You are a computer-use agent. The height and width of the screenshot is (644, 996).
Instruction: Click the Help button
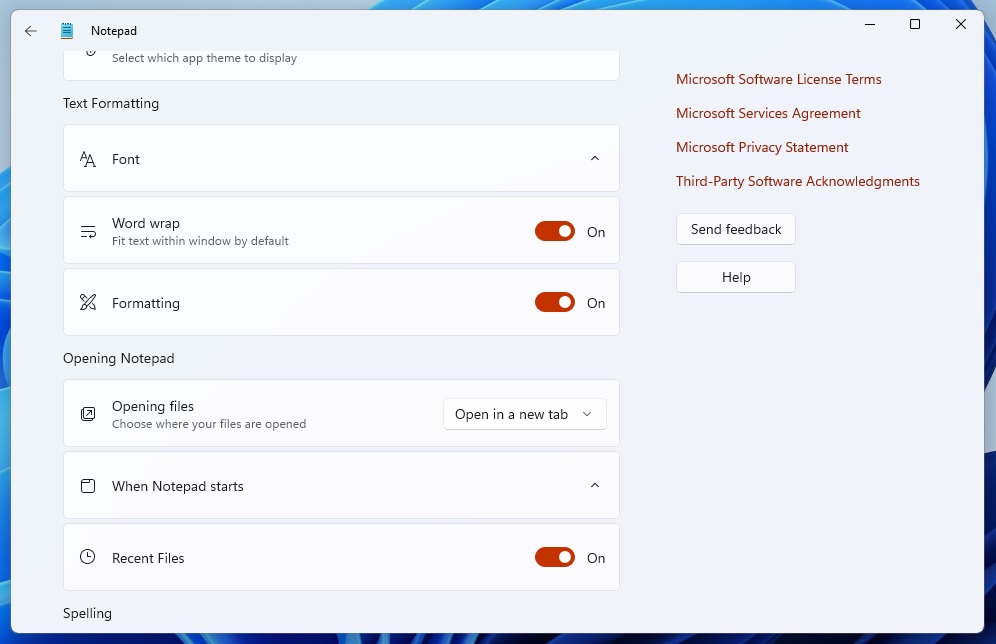tap(735, 277)
